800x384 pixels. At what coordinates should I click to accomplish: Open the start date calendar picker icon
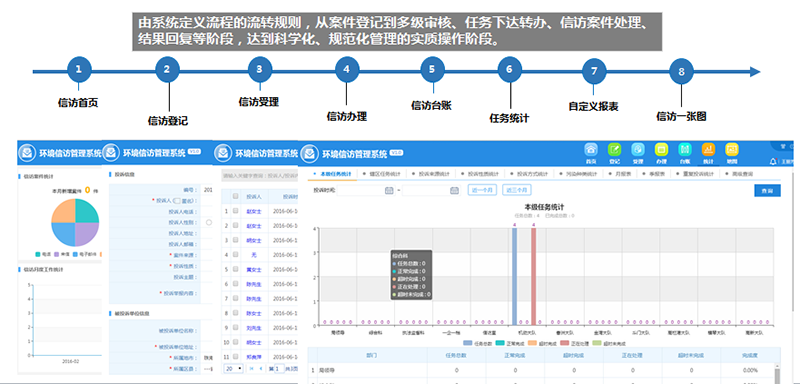pos(389,190)
